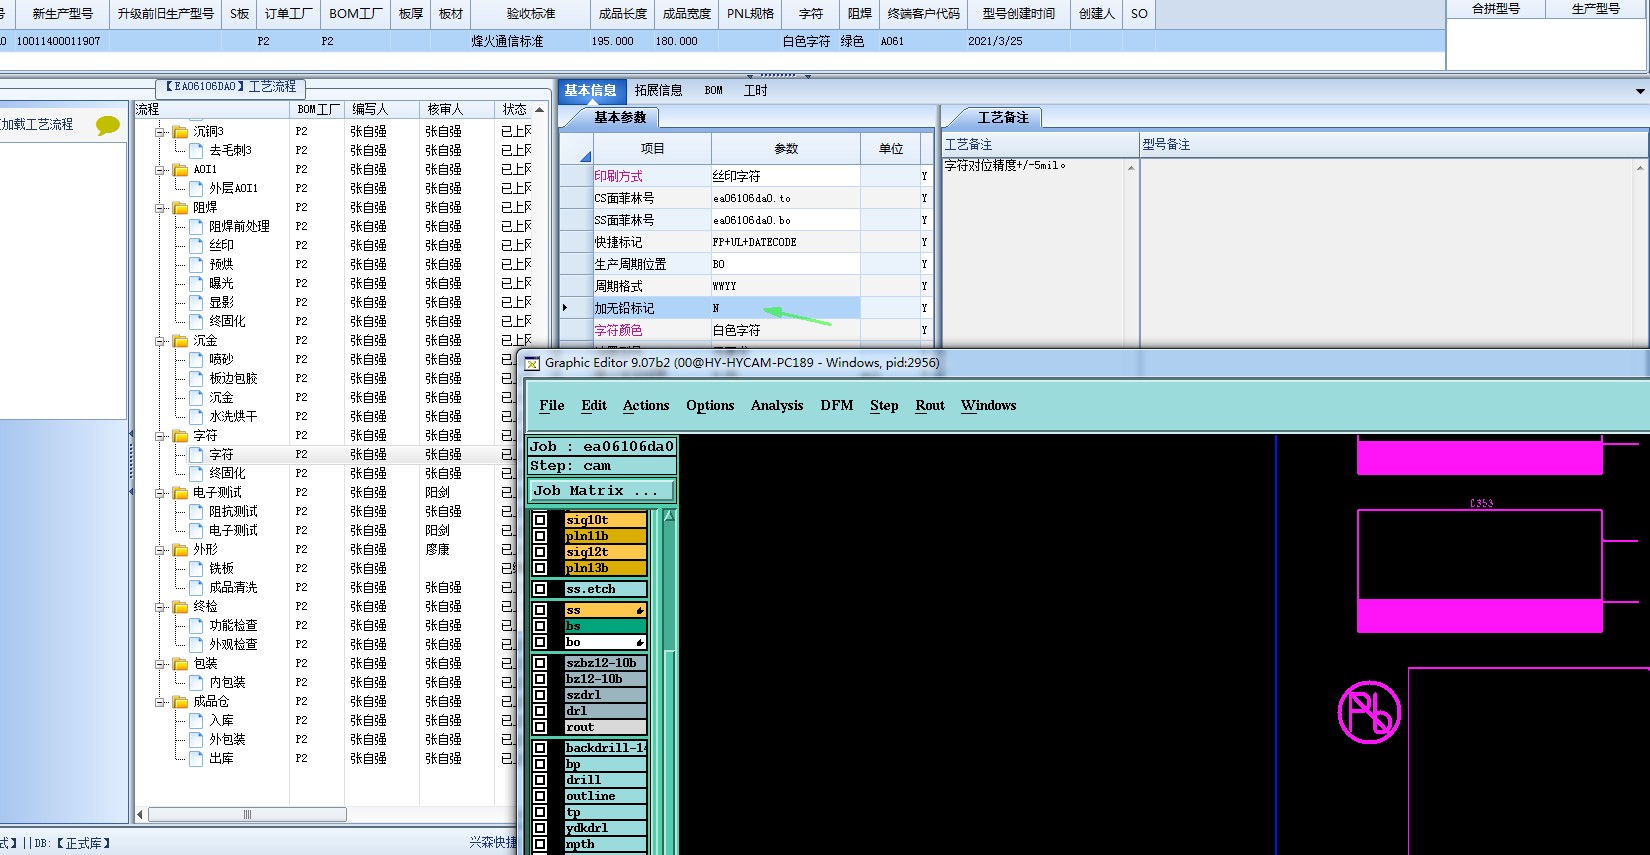Collapse the 沉铜3 tree node
The width and height of the screenshot is (1650, 855).
click(160, 132)
